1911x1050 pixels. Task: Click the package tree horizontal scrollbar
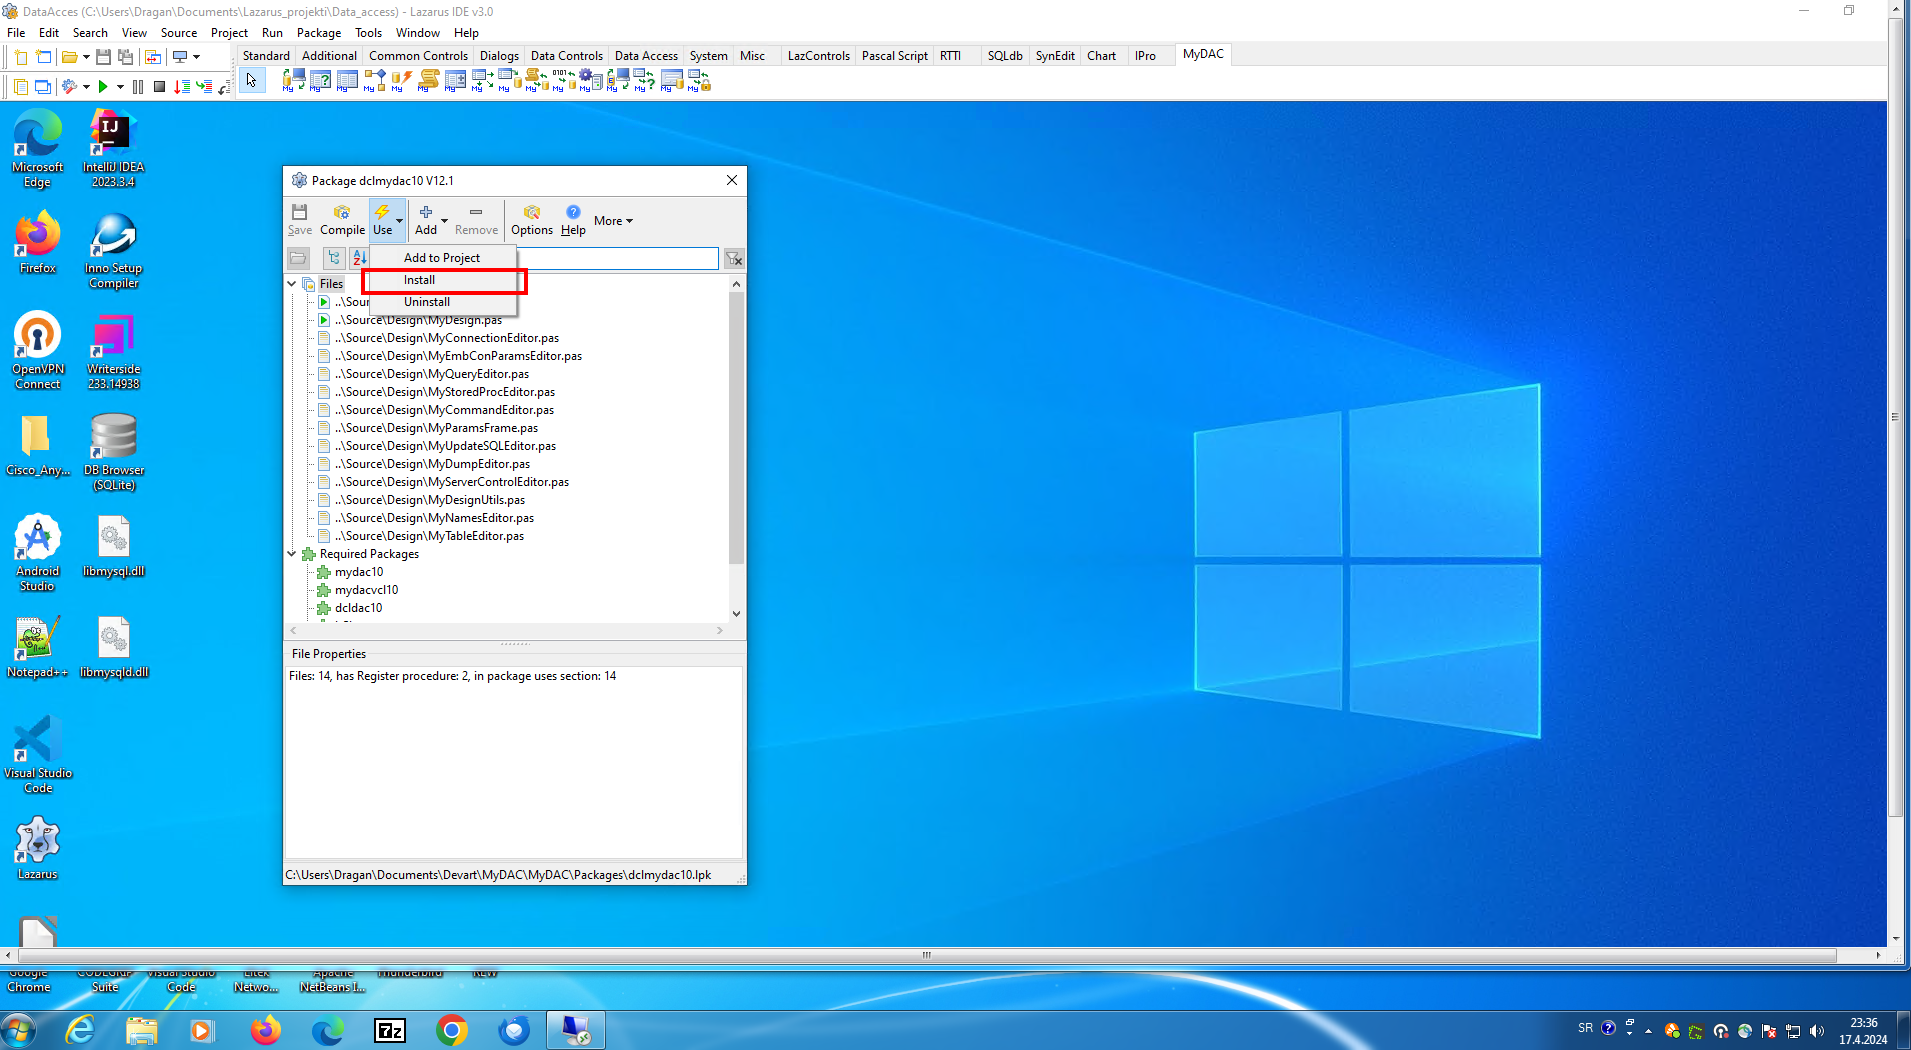pyautogui.click(x=505, y=631)
